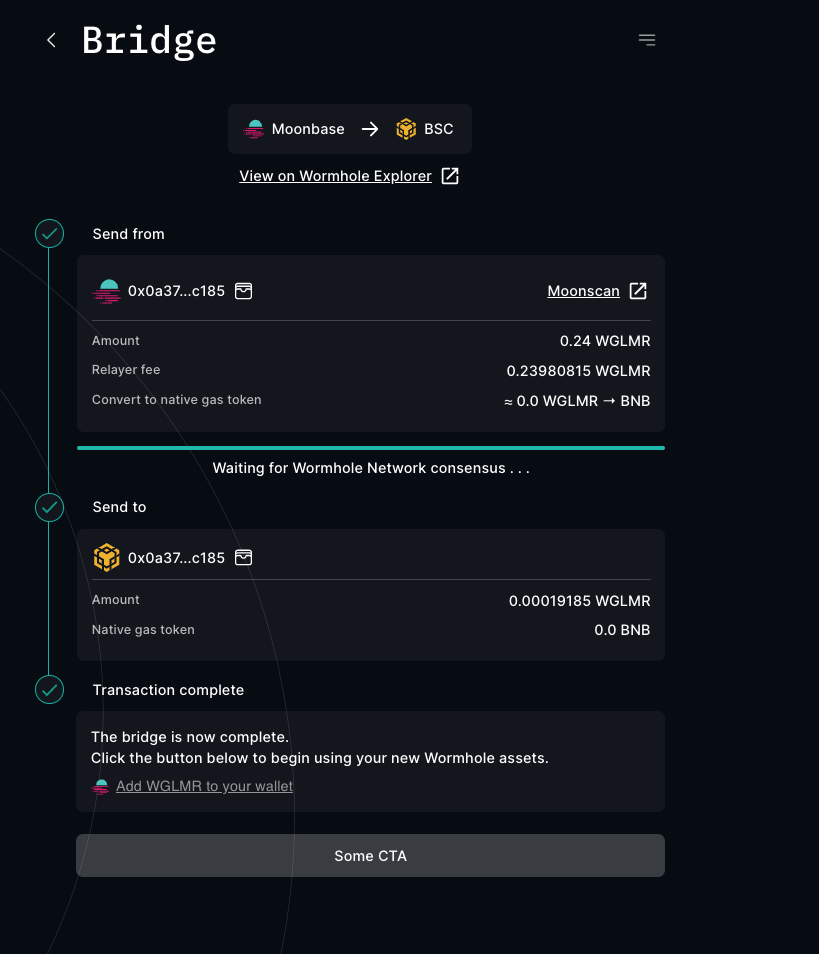The image size is (819, 954).
Task: Click the copy icon beside the Send from address
Action: pyautogui.click(x=243, y=291)
